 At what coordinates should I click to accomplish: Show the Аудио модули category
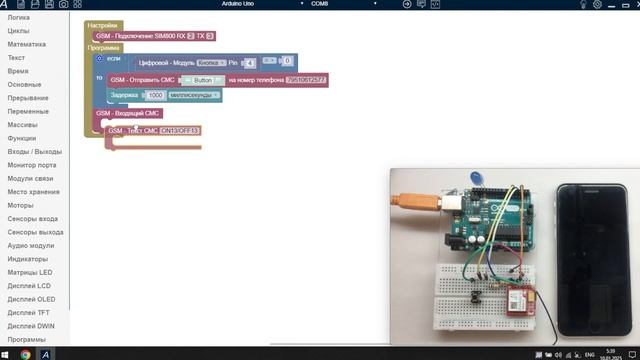(31, 246)
